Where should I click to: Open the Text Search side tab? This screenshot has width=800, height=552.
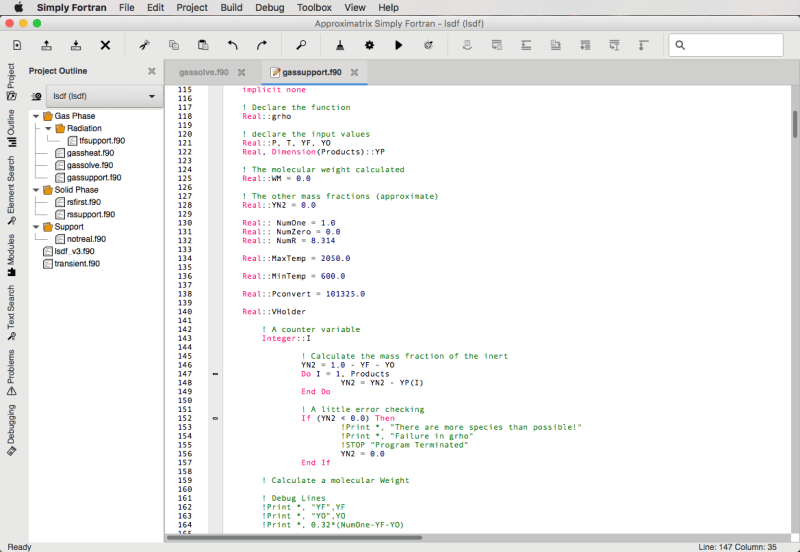(11, 313)
